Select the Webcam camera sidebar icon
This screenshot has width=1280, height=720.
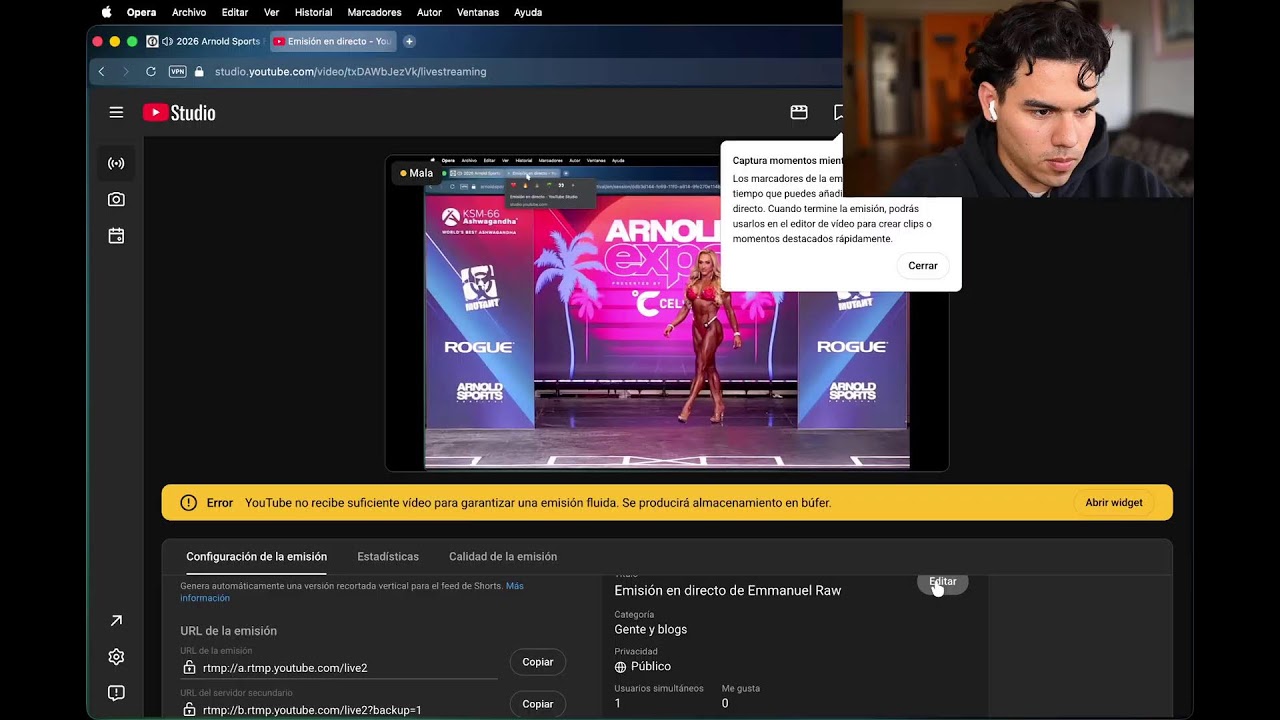click(x=116, y=200)
